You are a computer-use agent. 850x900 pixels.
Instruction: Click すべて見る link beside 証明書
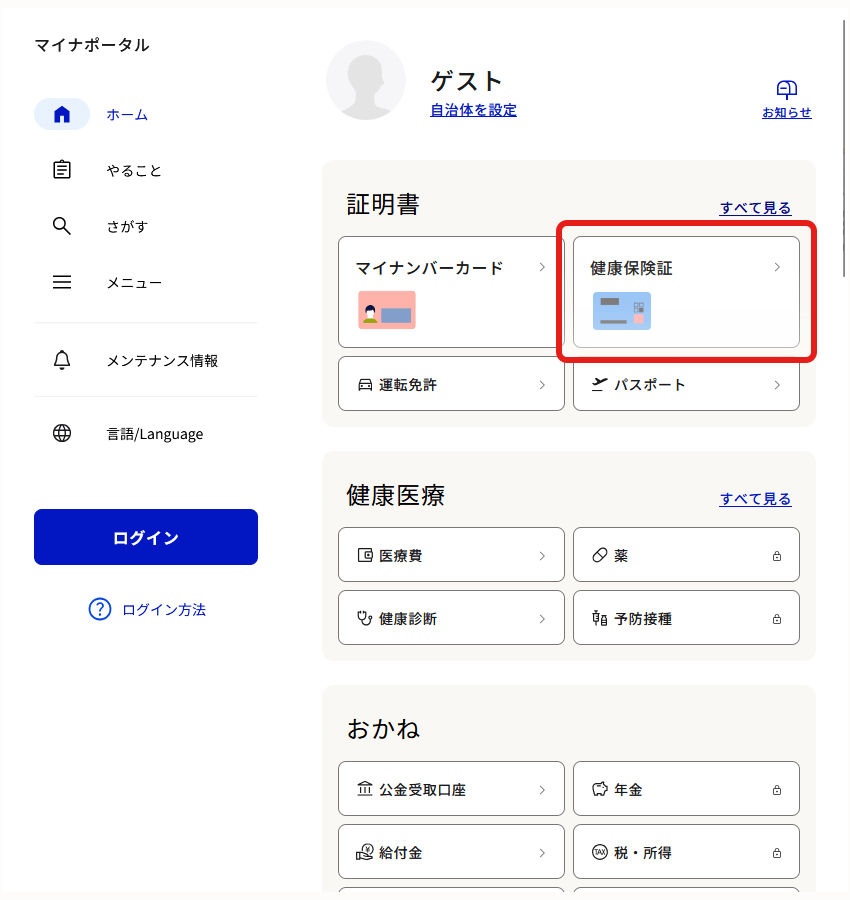point(755,208)
